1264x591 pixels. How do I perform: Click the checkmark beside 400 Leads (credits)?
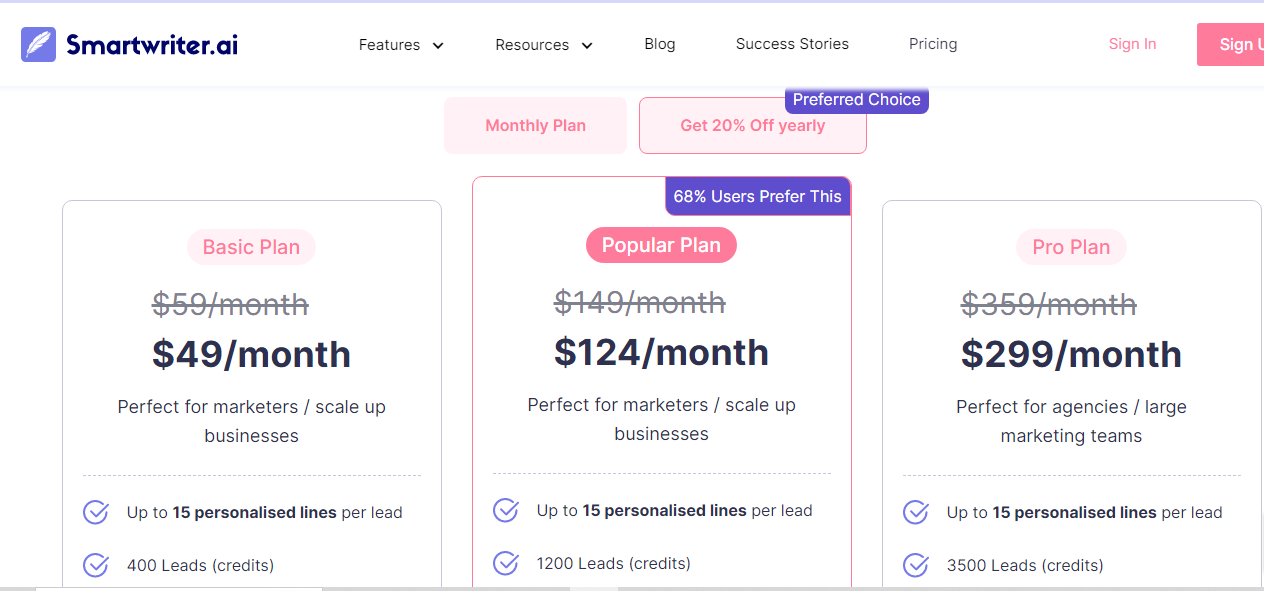click(x=95, y=565)
